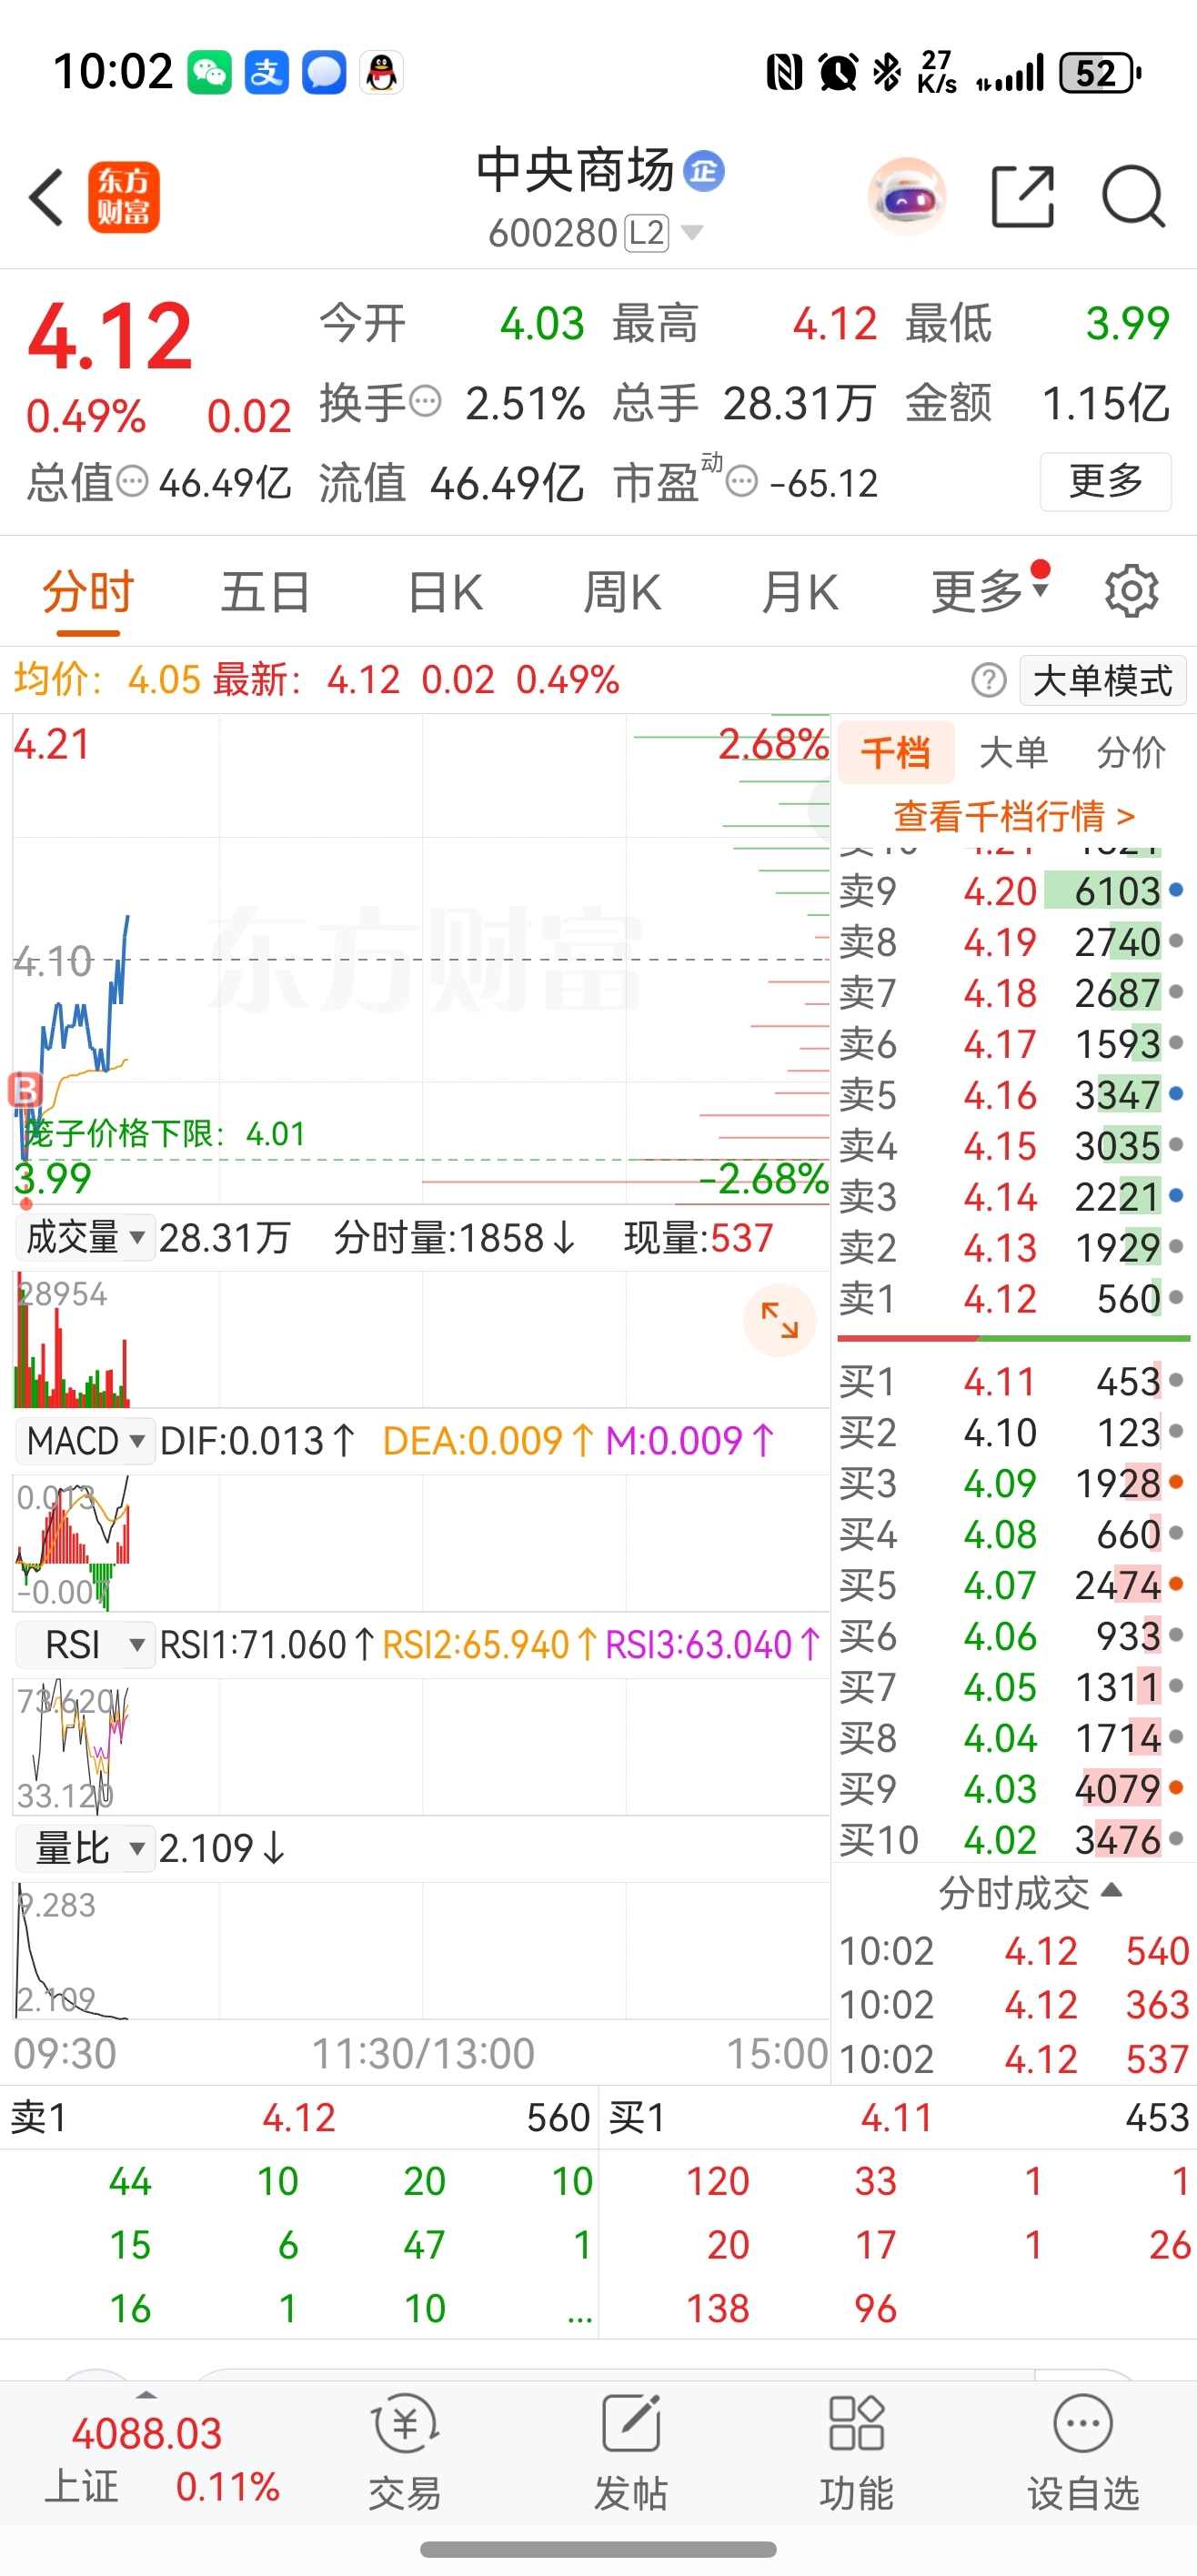Tap 买1 4.11 summary row
The width and height of the screenshot is (1197, 2576).
(898, 2117)
